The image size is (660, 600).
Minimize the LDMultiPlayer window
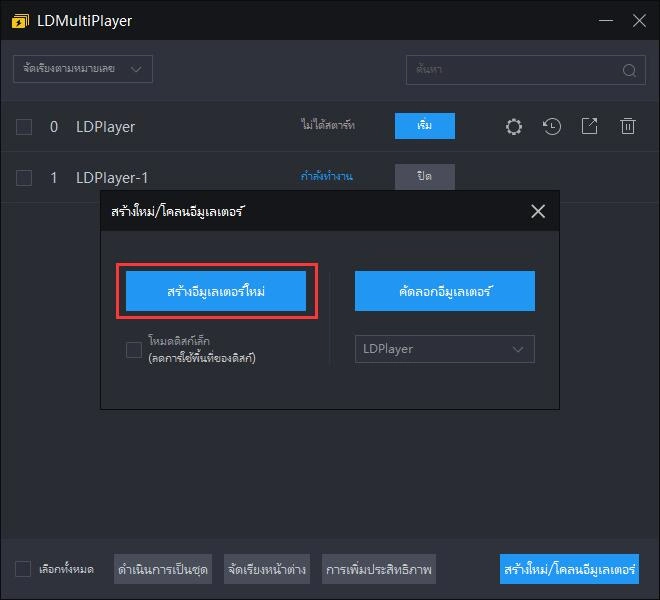[606, 20]
